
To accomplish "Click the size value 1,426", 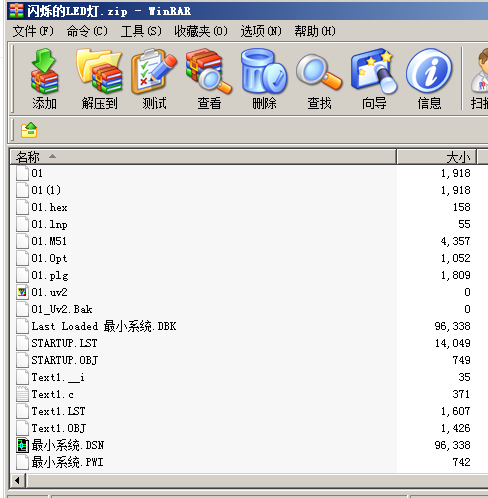I will pos(455,428).
